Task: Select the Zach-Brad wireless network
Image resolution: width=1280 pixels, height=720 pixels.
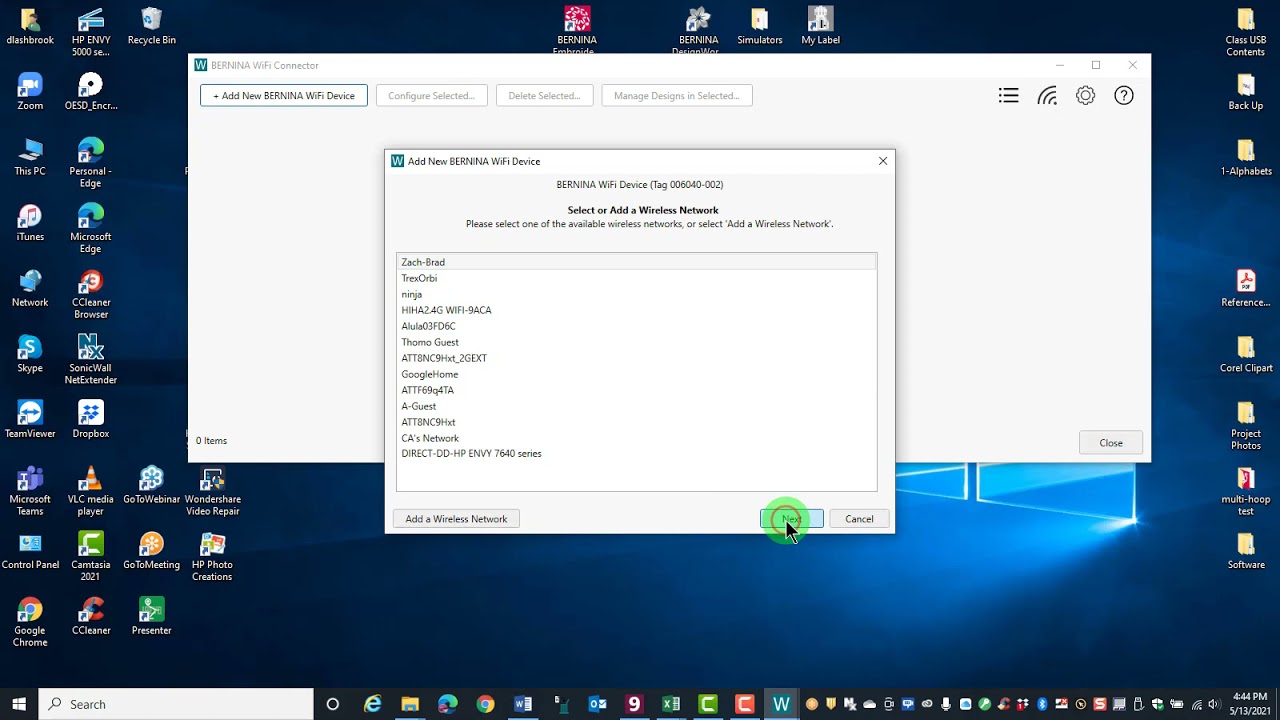Action: [423, 262]
